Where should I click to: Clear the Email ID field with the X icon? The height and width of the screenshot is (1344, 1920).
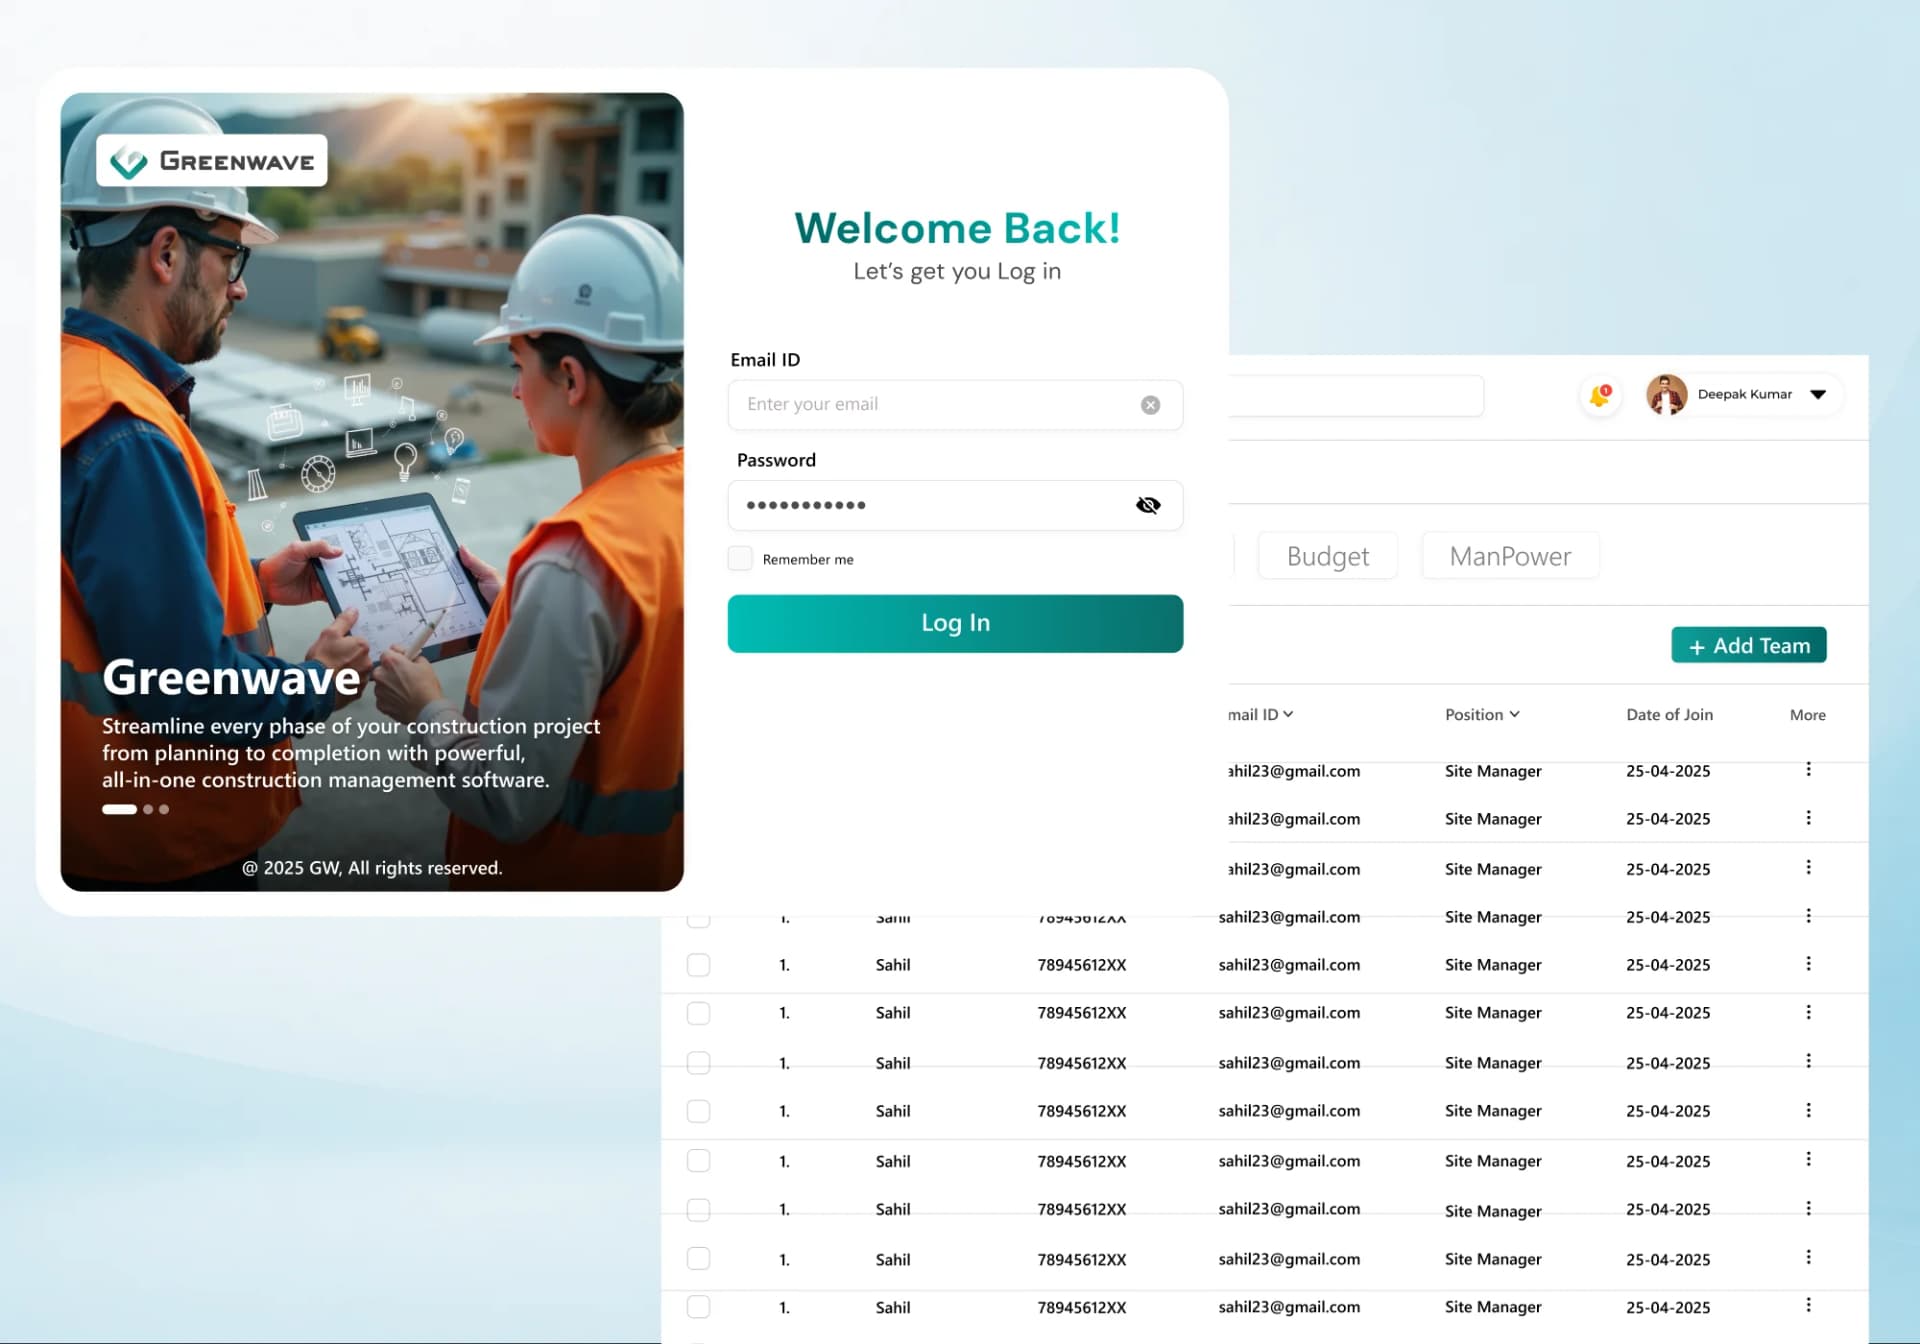1150,405
